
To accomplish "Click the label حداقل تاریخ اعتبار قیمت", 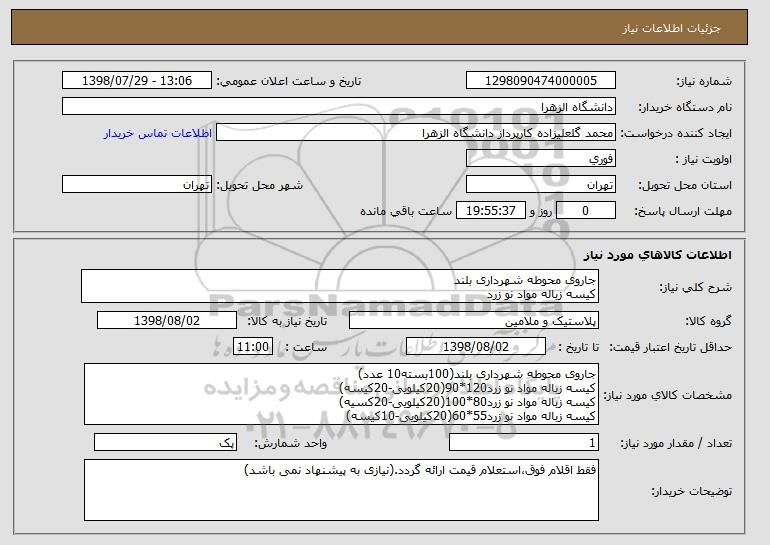I will [x=670, y=347].
